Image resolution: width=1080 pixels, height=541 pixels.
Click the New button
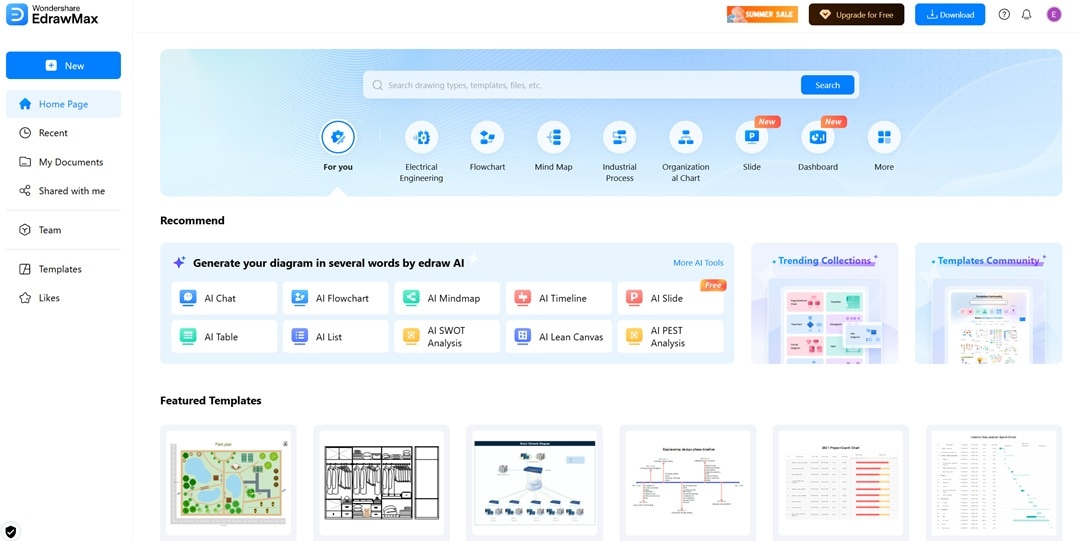tap(63, 65)
